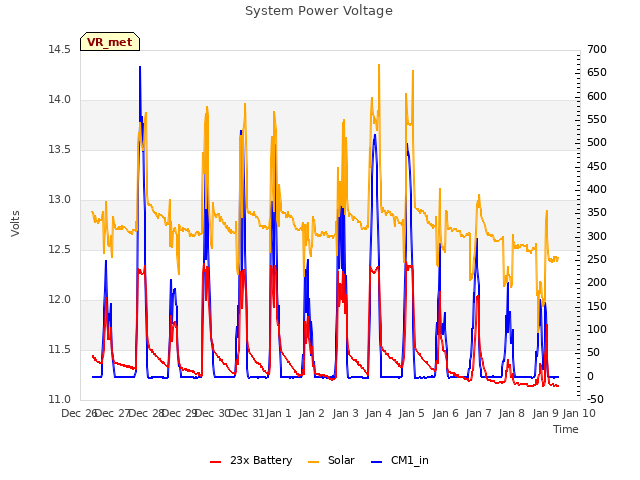Viewport: 640px width, 480px height.
Task: Click the Jan 6 x-axis tick label
Action: coord(445,413)
